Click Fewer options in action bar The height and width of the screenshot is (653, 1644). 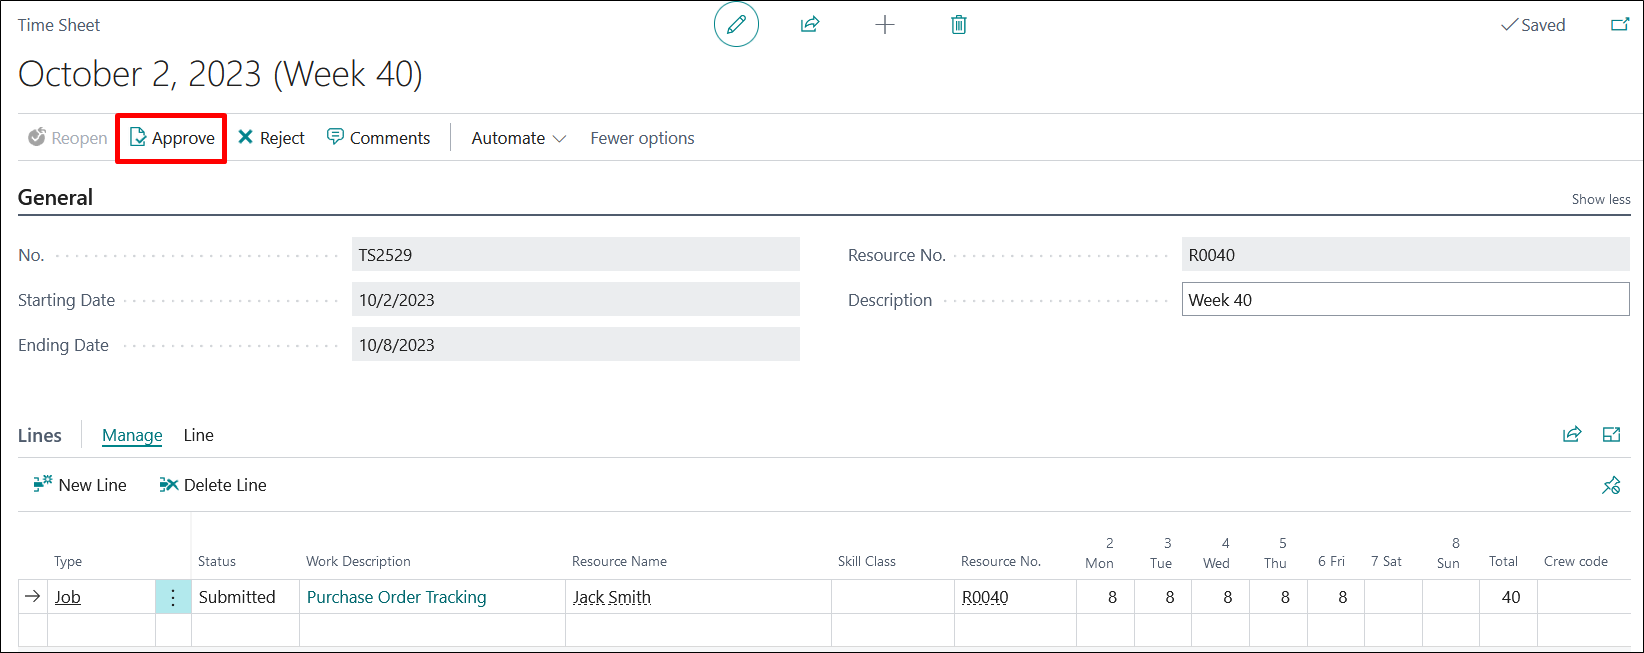point(642,138)
